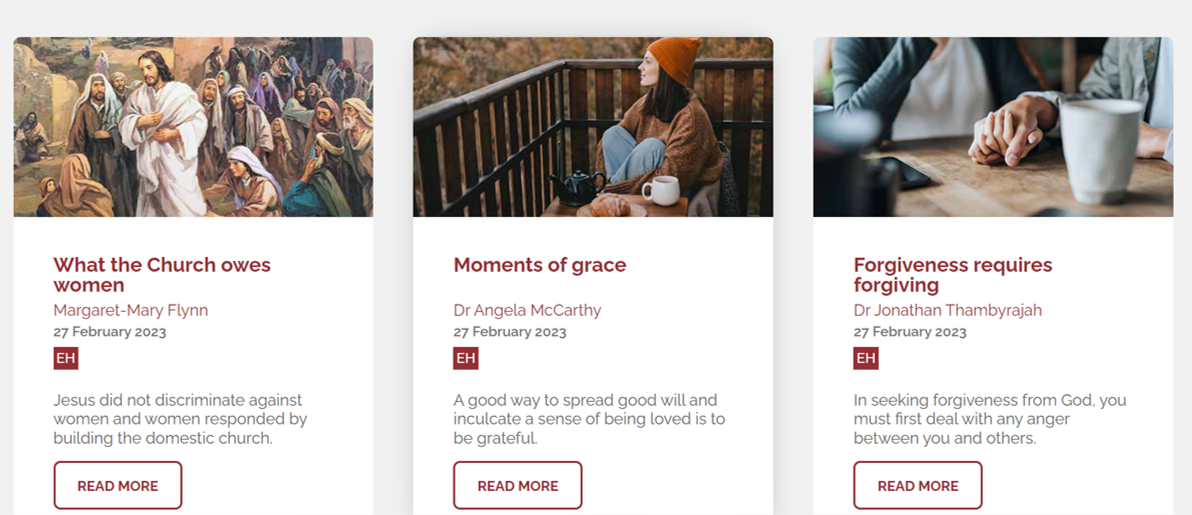The image size is (1192, 515).
Task: Select author Margaret-Mary Flynn
Action: pos(131,310)
